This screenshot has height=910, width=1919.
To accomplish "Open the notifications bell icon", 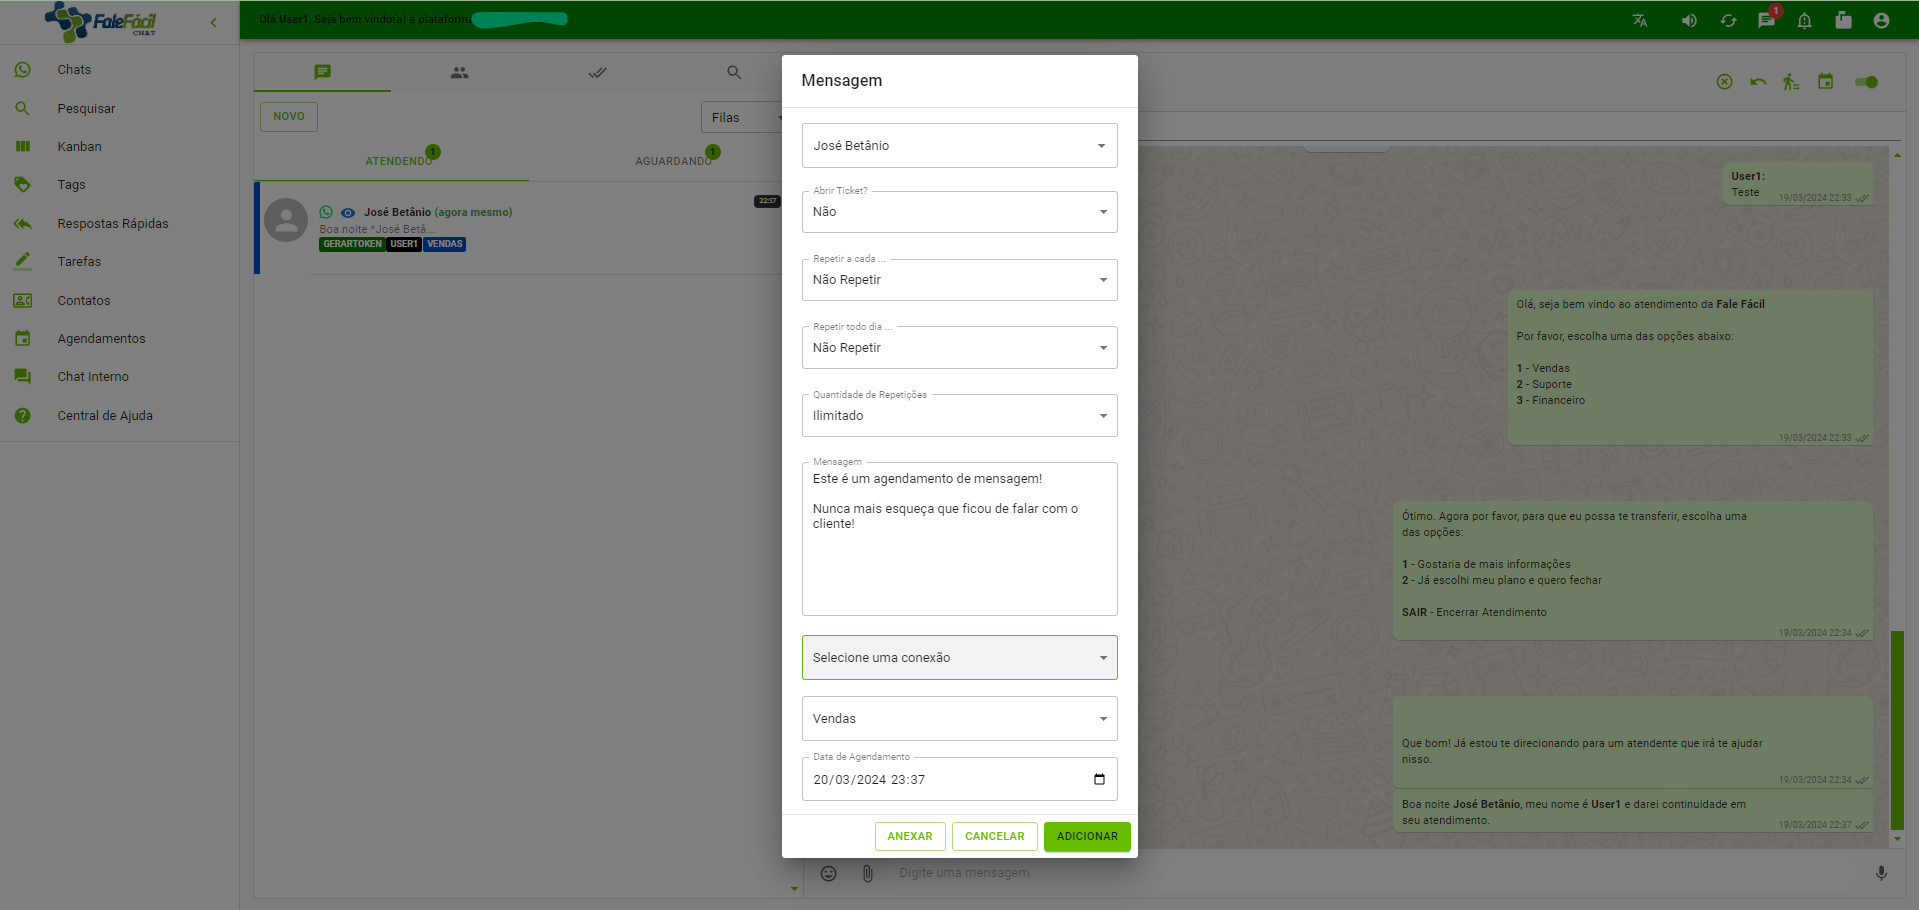I will [1805, 20].
